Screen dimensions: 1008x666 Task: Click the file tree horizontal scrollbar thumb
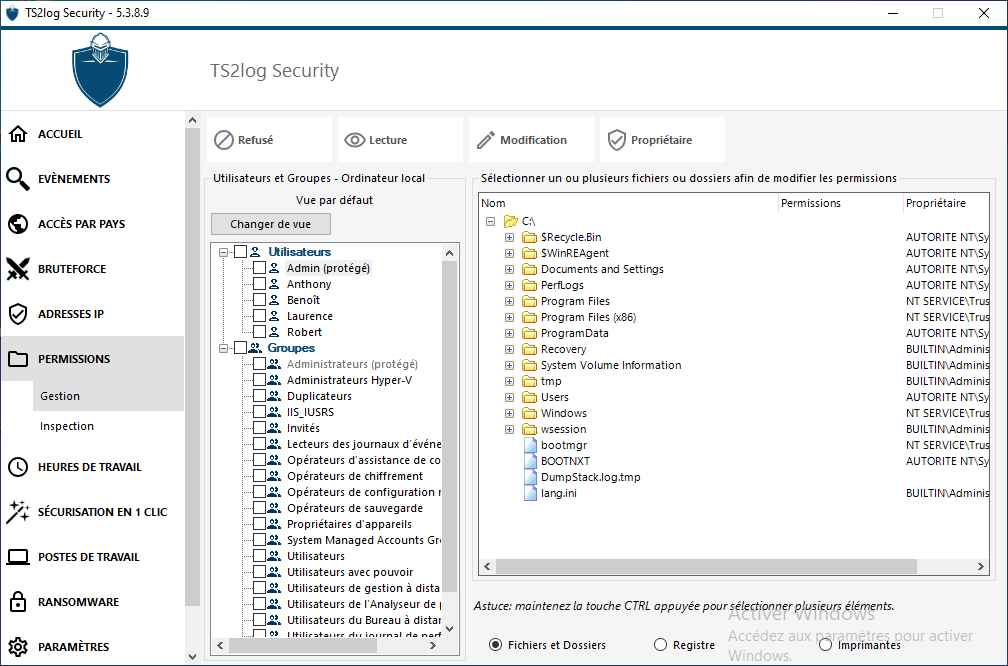[x=706, y=566]
